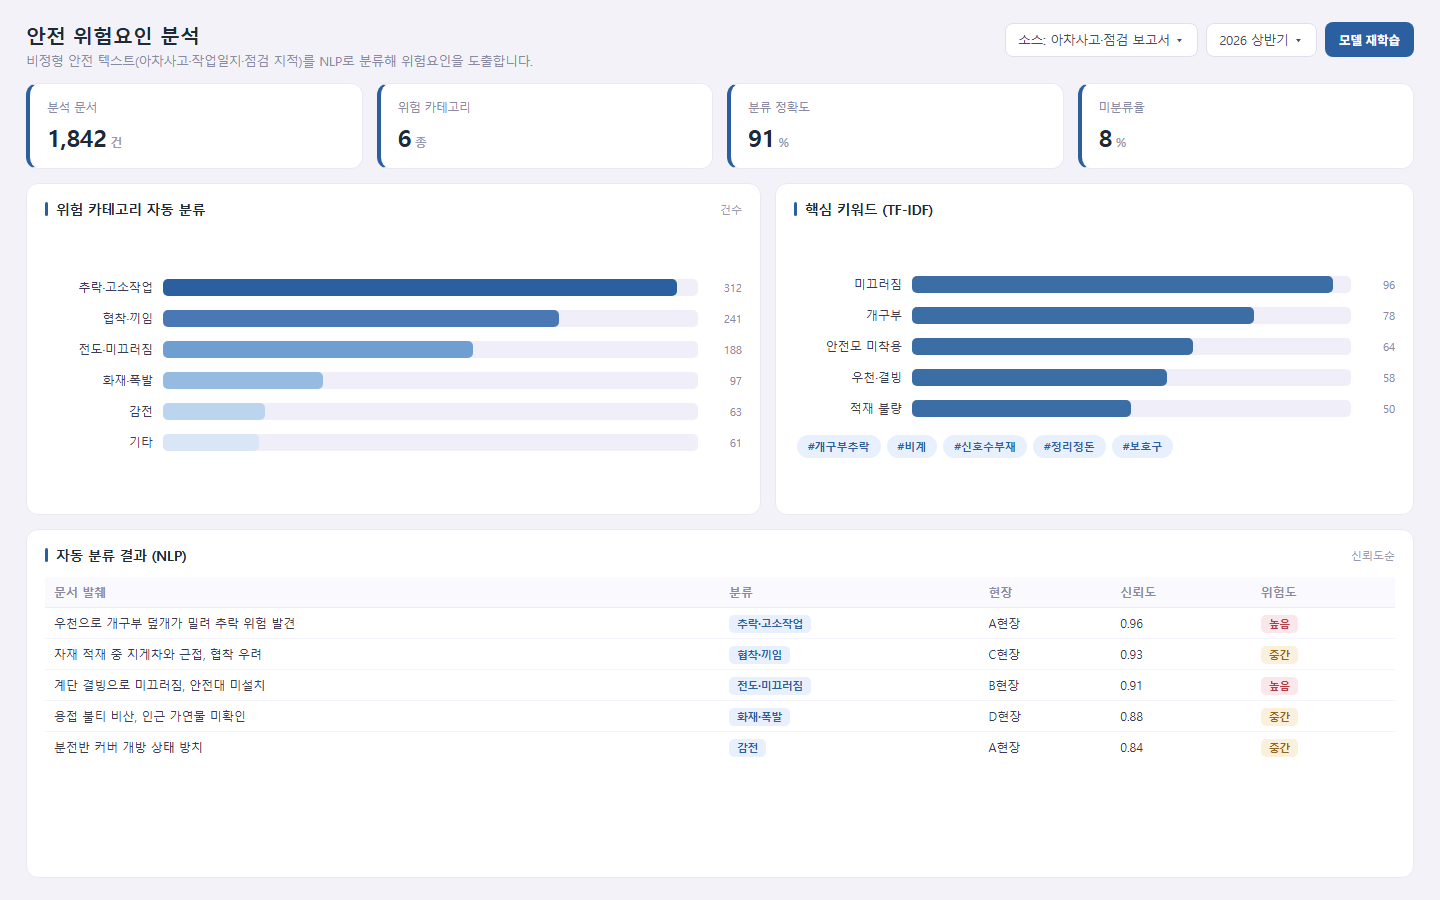The width and height of the screenshot is (1440, 900).
Task: Sort table by 신뢰도 column header
Action: point(1138,593)
